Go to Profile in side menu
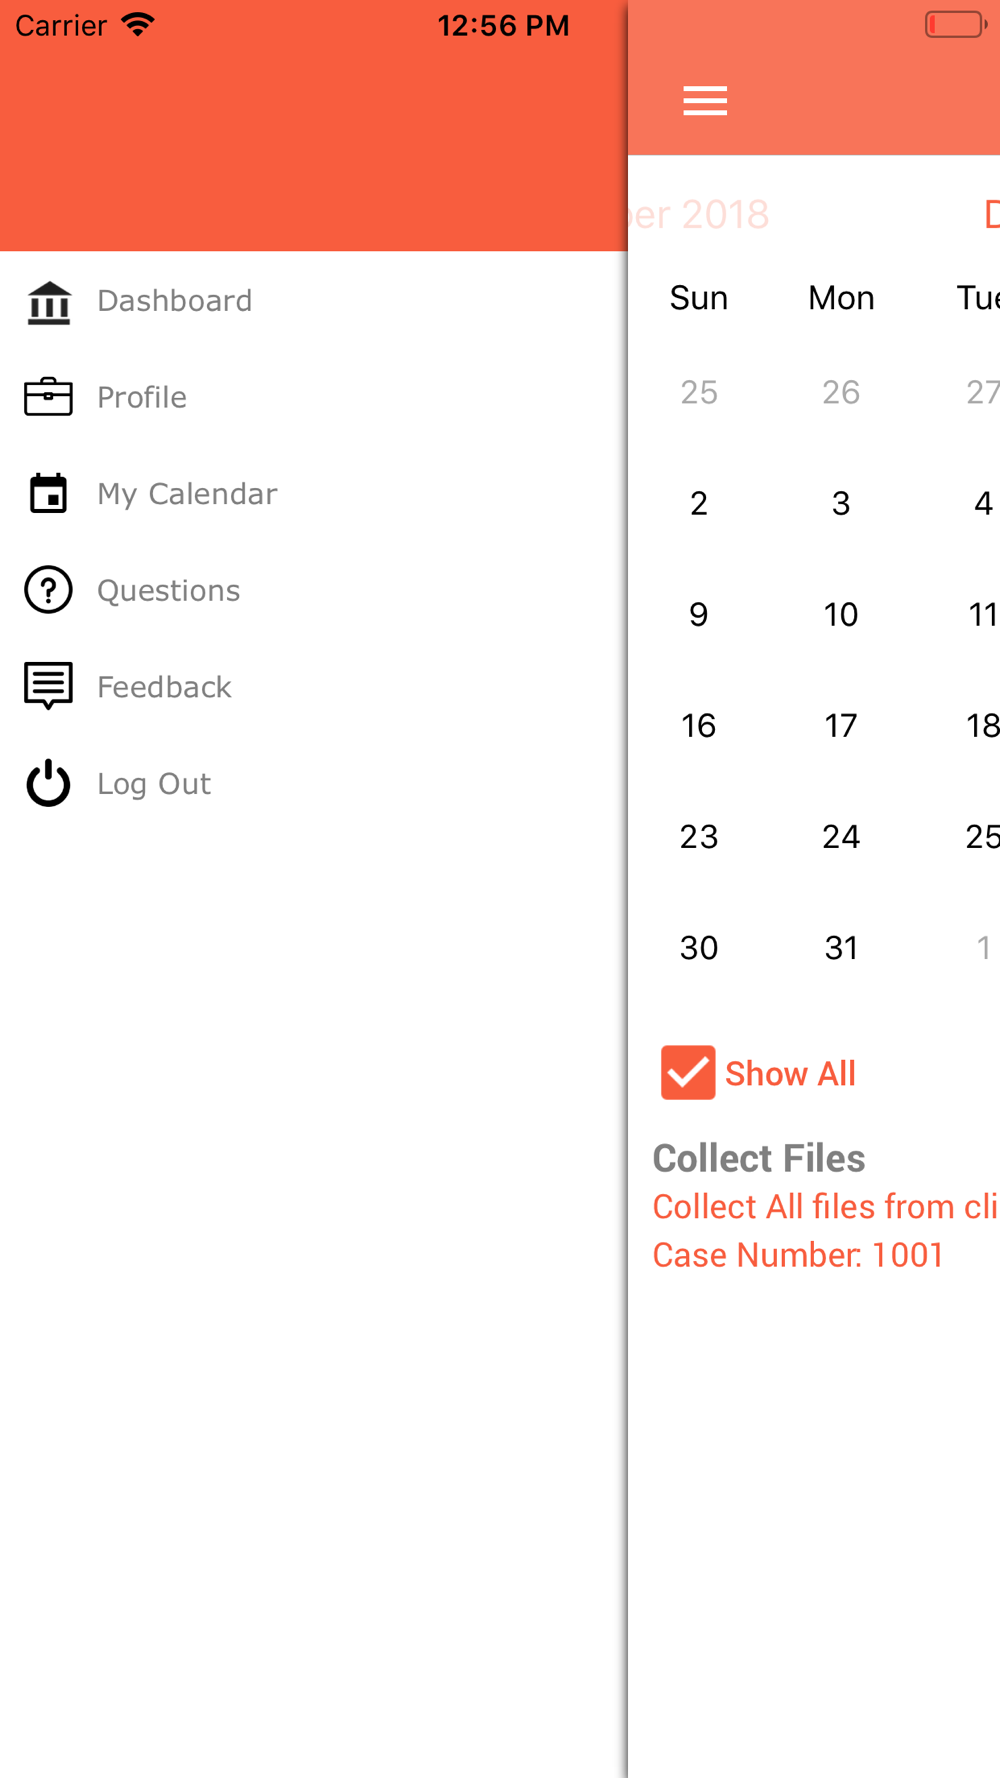The image size is (1000, 1778). tap(142, 397)
